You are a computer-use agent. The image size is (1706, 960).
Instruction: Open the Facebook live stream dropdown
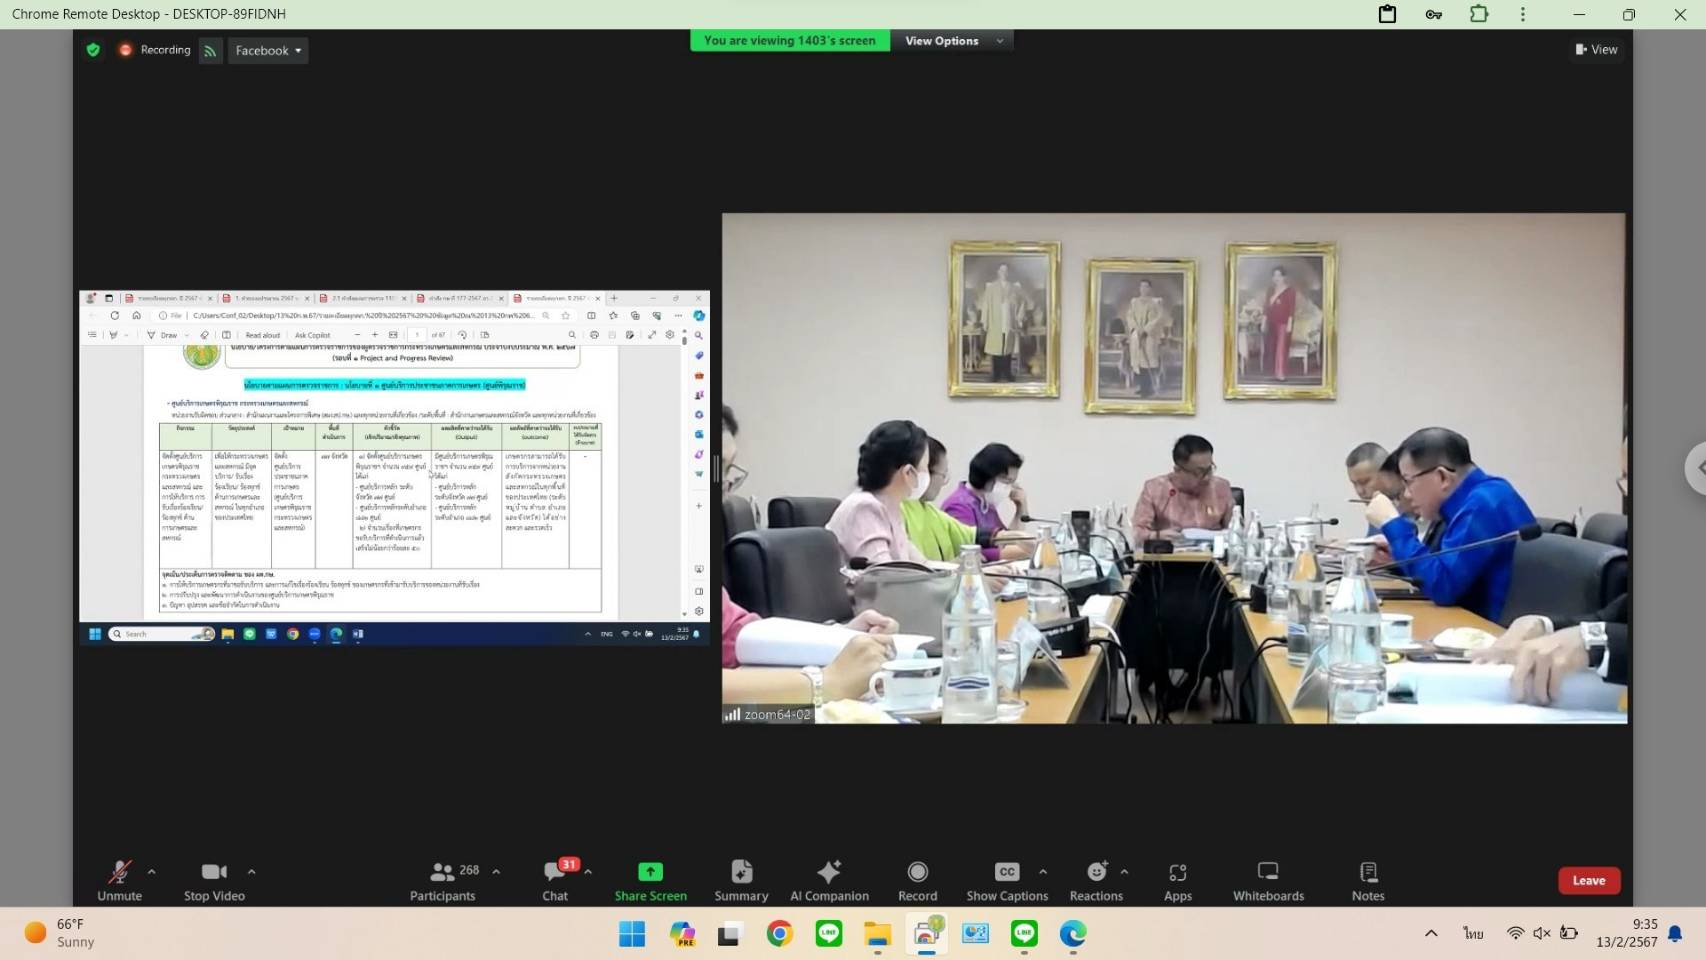268,50
